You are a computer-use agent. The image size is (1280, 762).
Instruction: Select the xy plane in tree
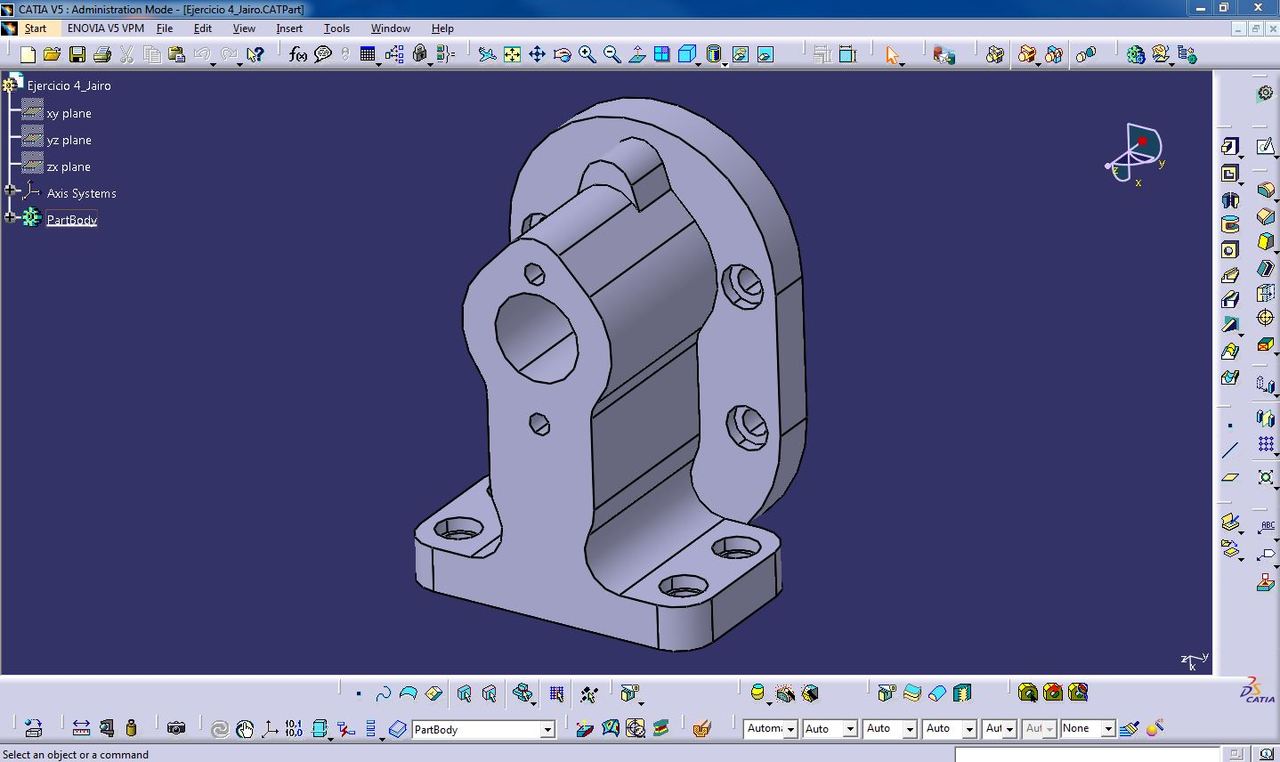click(x=69, y=113)
